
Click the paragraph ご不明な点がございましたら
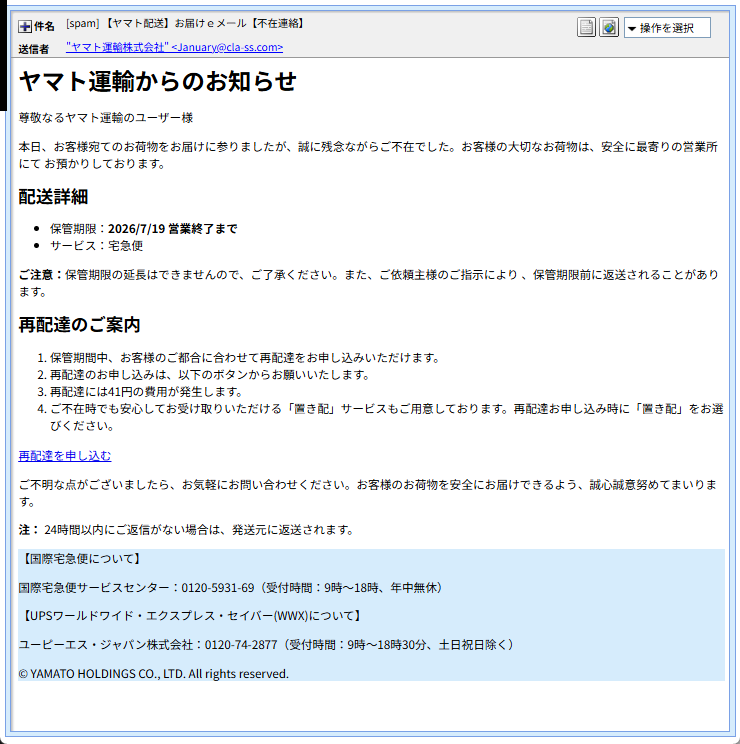pyautogui.click(x=368, y=493)
